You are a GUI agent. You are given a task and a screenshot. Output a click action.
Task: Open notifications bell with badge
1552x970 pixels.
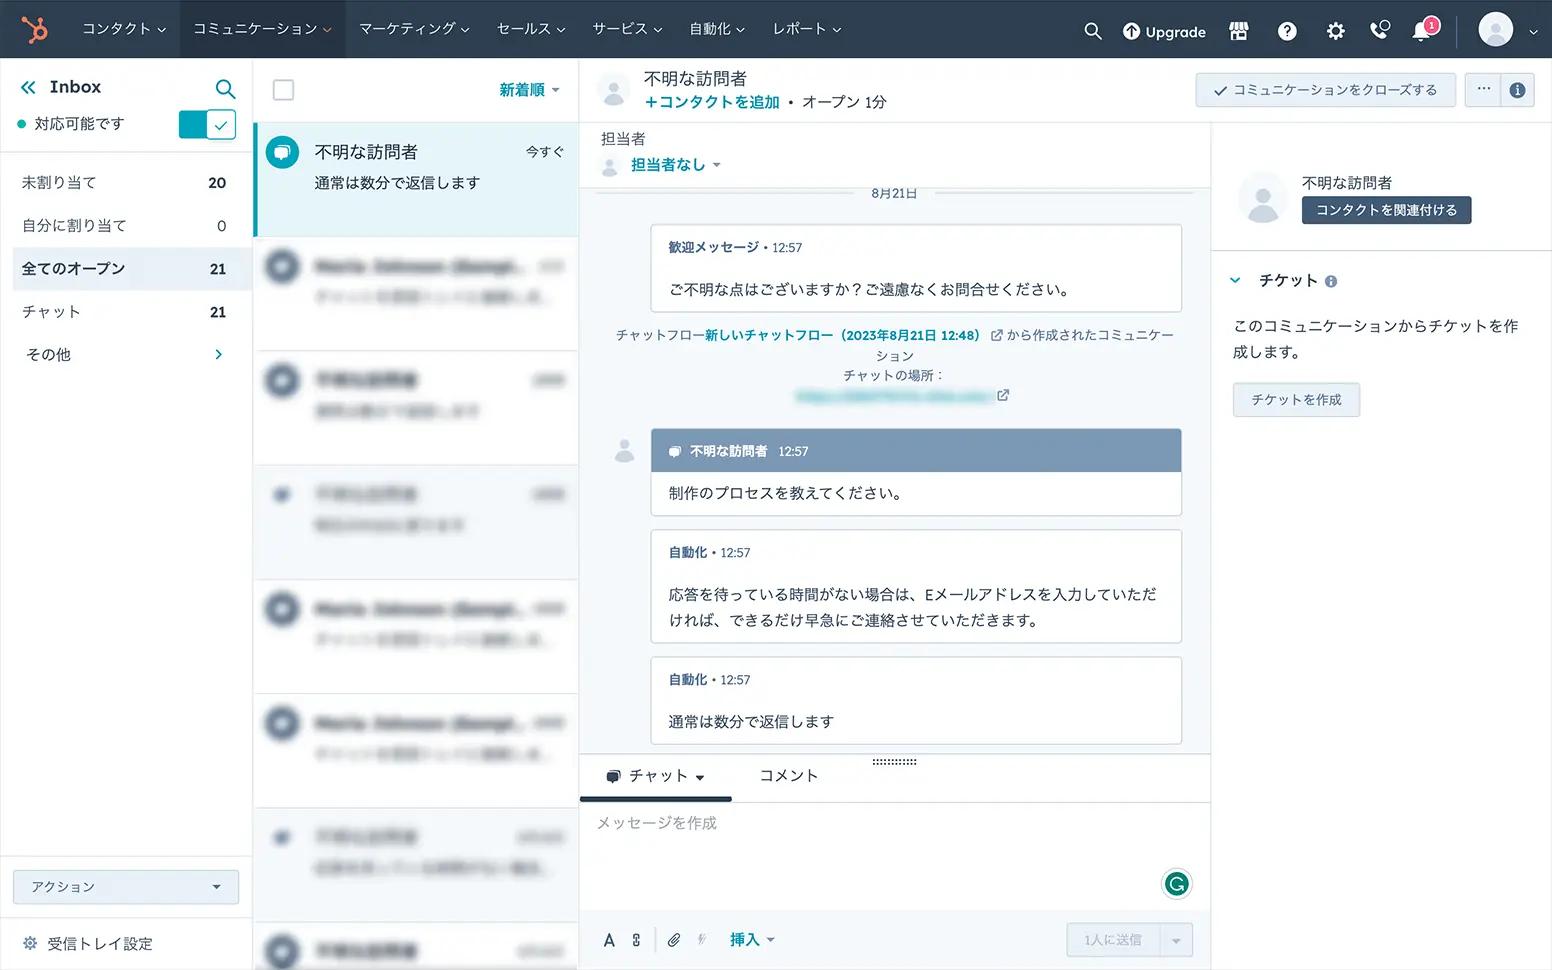click(1424, 29)
